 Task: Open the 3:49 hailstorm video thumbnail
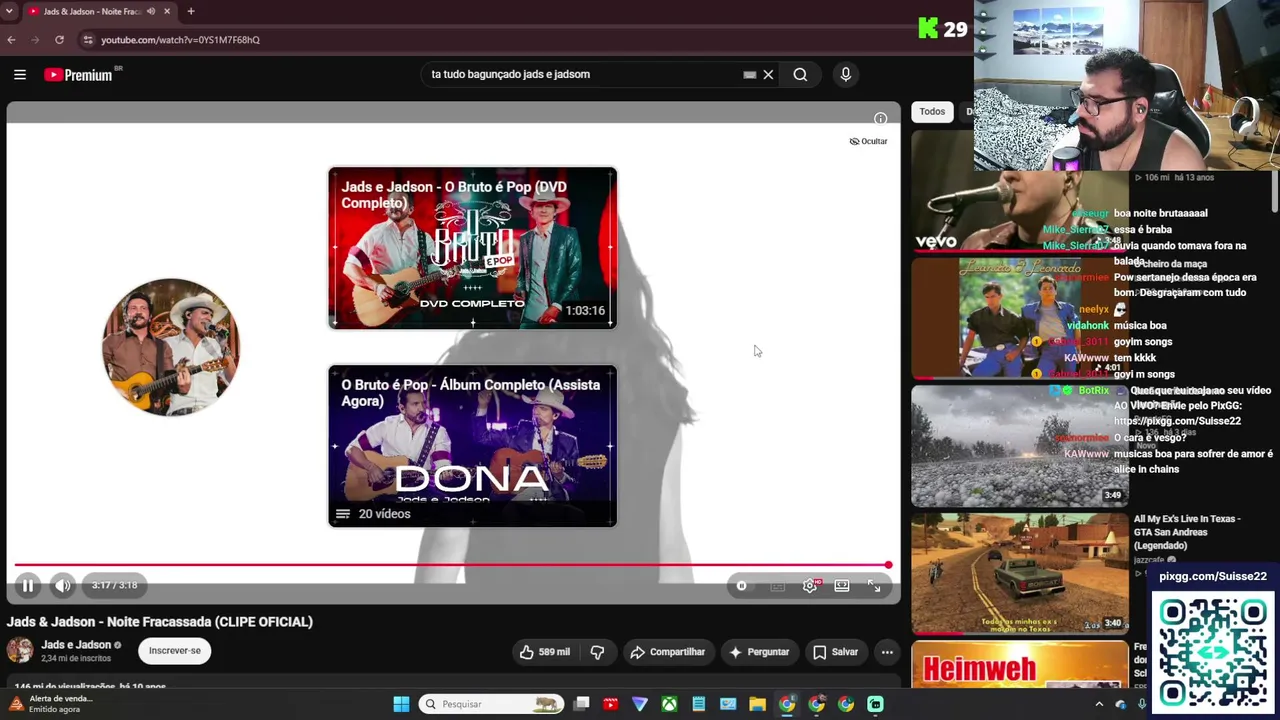pyautogui.click(x=1019, y=446)
